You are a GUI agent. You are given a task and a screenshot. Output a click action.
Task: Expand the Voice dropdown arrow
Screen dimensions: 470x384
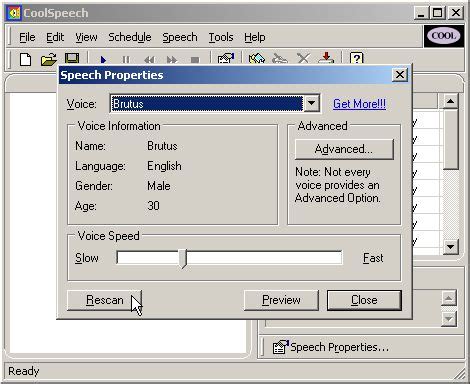coord(311,103)
